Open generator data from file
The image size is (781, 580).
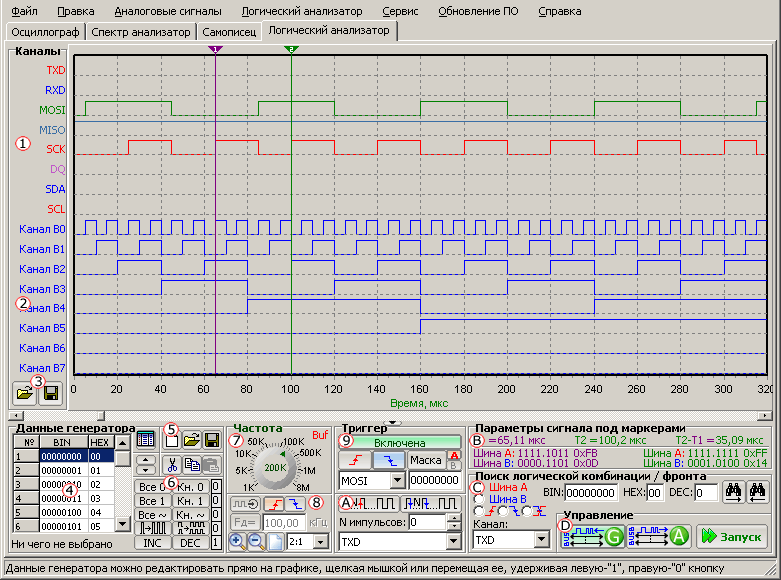192,440
